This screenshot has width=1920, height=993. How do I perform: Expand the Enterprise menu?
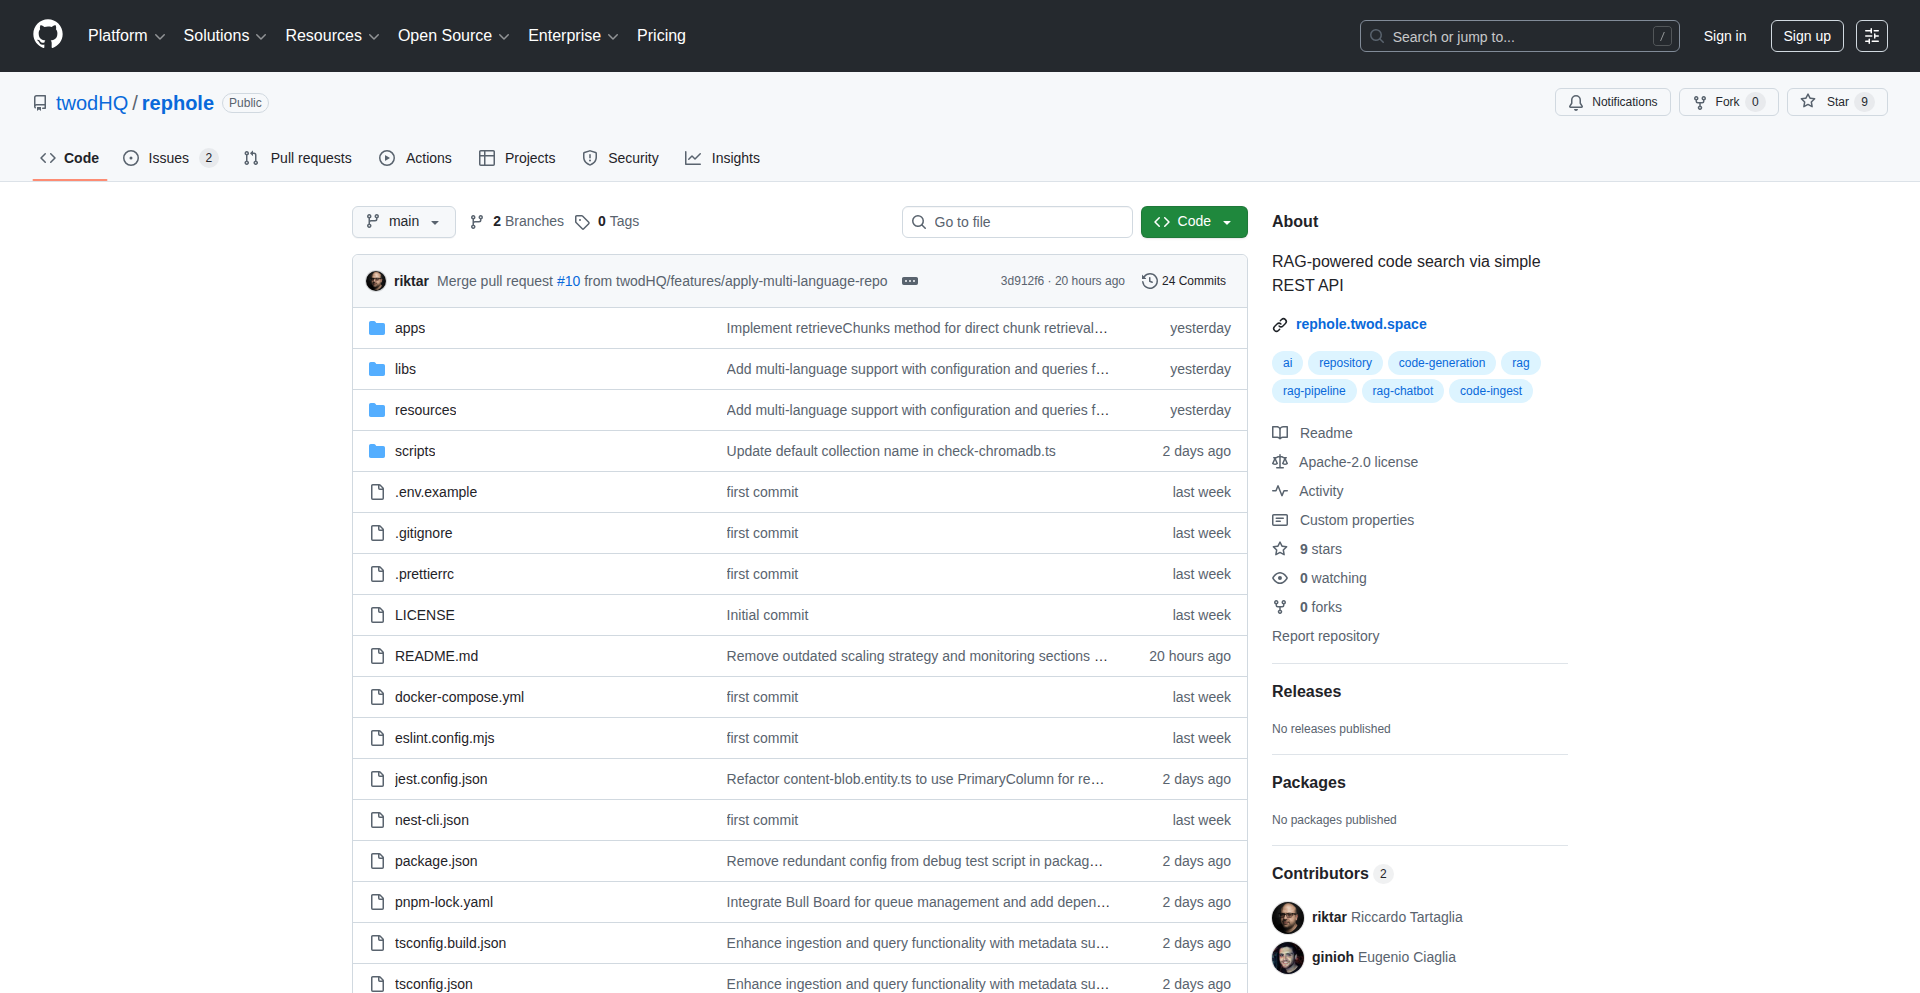coord(573,36)
